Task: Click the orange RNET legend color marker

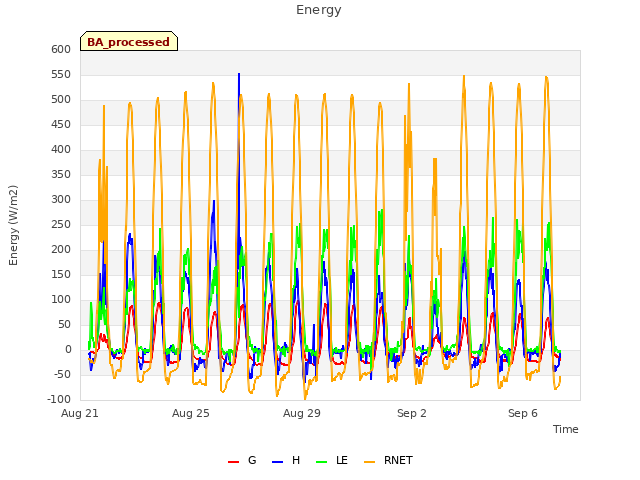Action: point(369,462)
